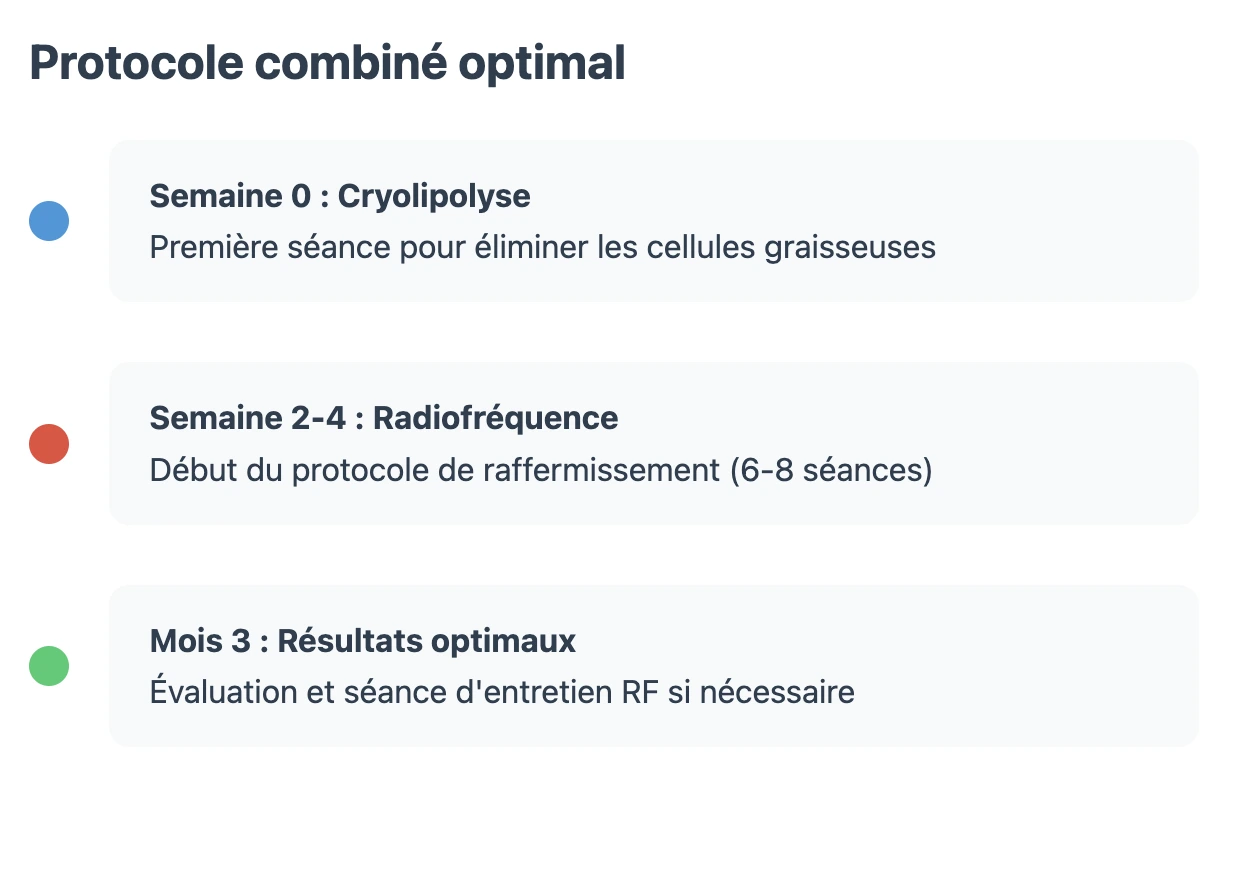Click the "Protocole combiné optimal" heading

(x=327, y=63)
